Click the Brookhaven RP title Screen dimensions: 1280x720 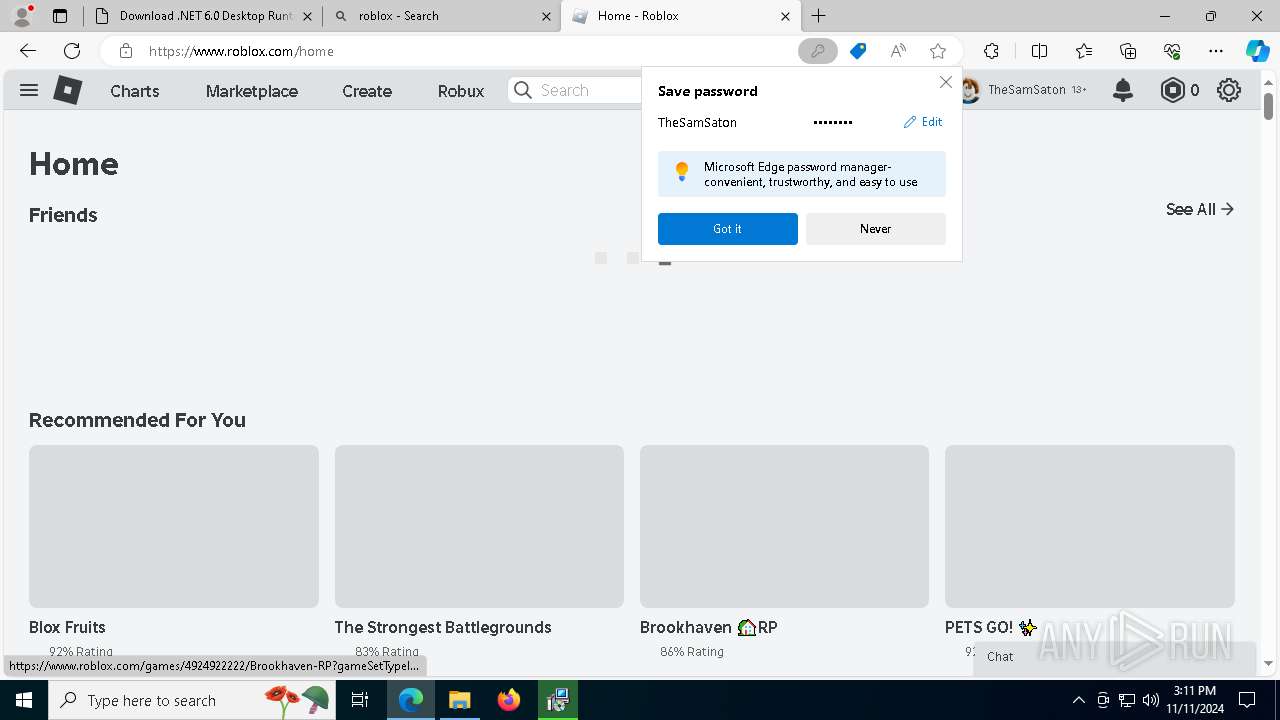[709, 627]
